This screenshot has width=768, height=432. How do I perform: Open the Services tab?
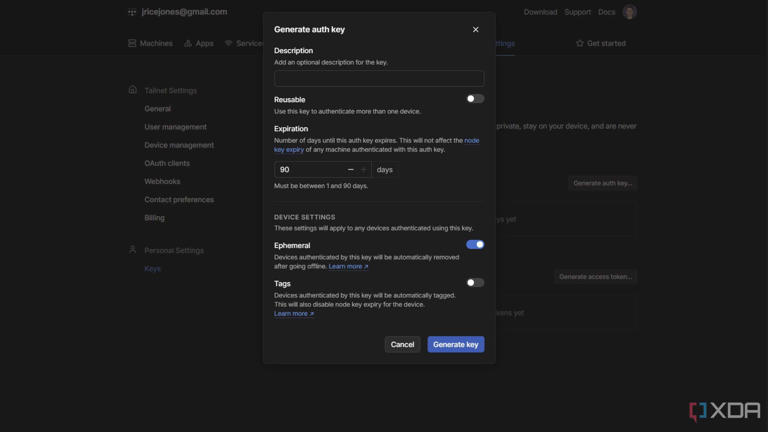(244, 44)
